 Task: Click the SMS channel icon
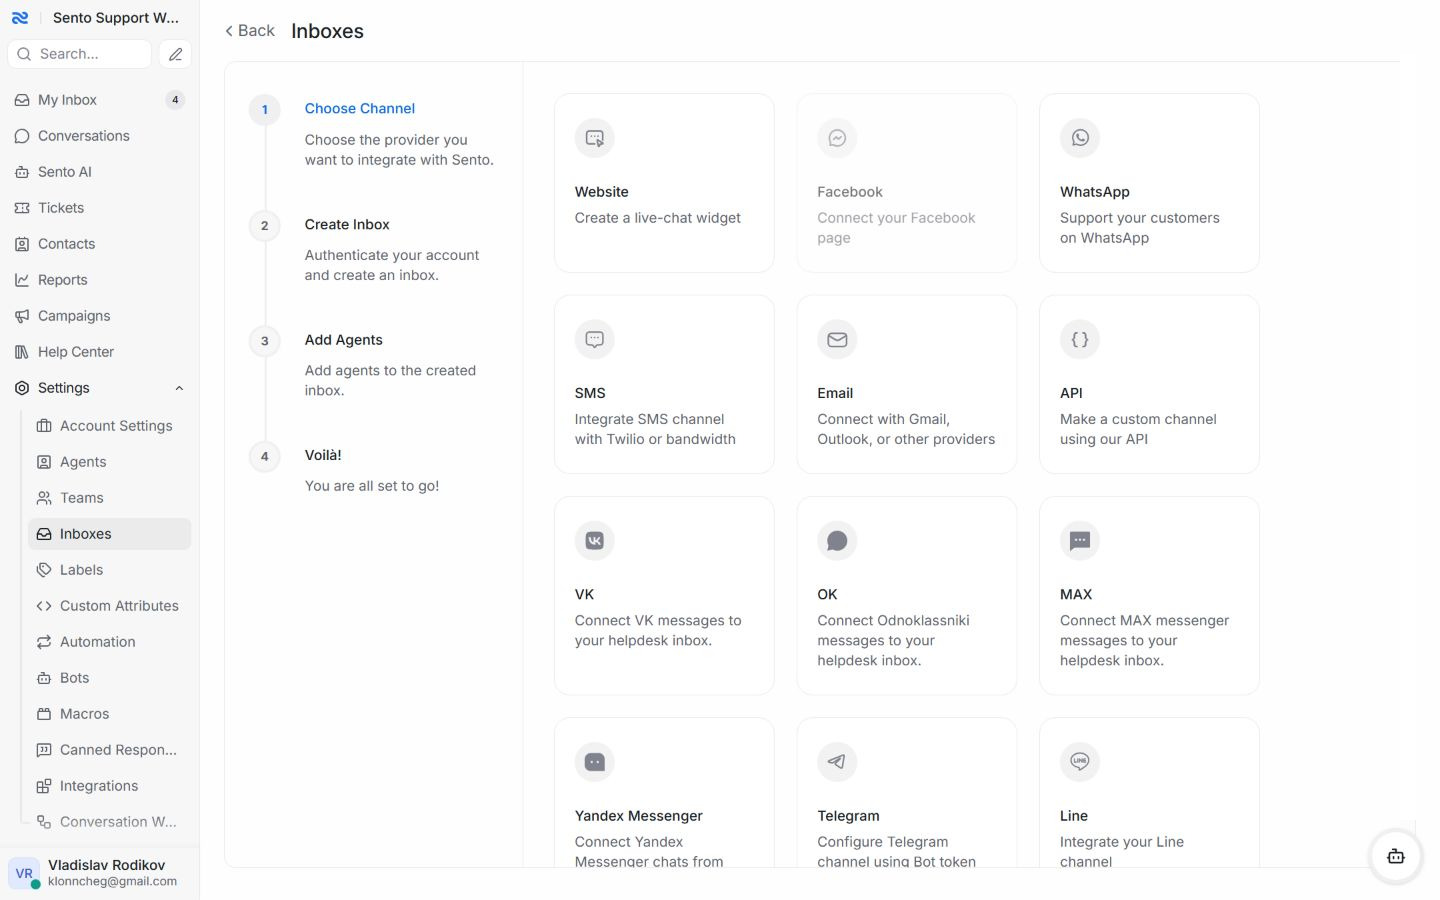click(x=594, y=339)
